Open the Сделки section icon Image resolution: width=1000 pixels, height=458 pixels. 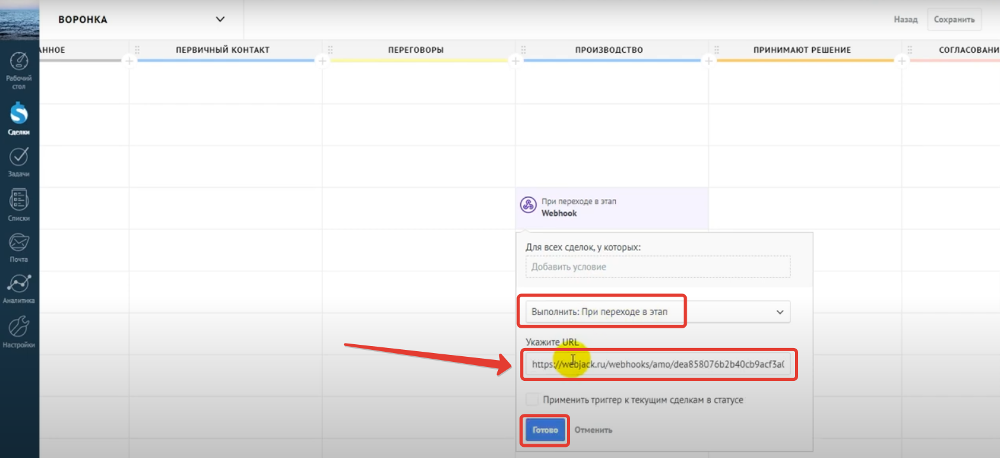click(x=19, y=119)
